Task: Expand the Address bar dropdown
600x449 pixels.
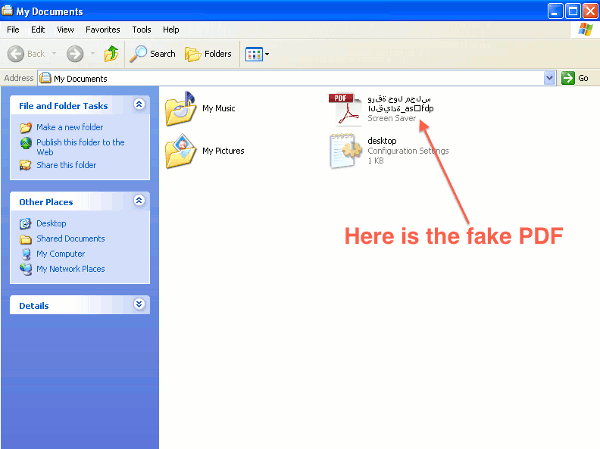Action: 549,78
